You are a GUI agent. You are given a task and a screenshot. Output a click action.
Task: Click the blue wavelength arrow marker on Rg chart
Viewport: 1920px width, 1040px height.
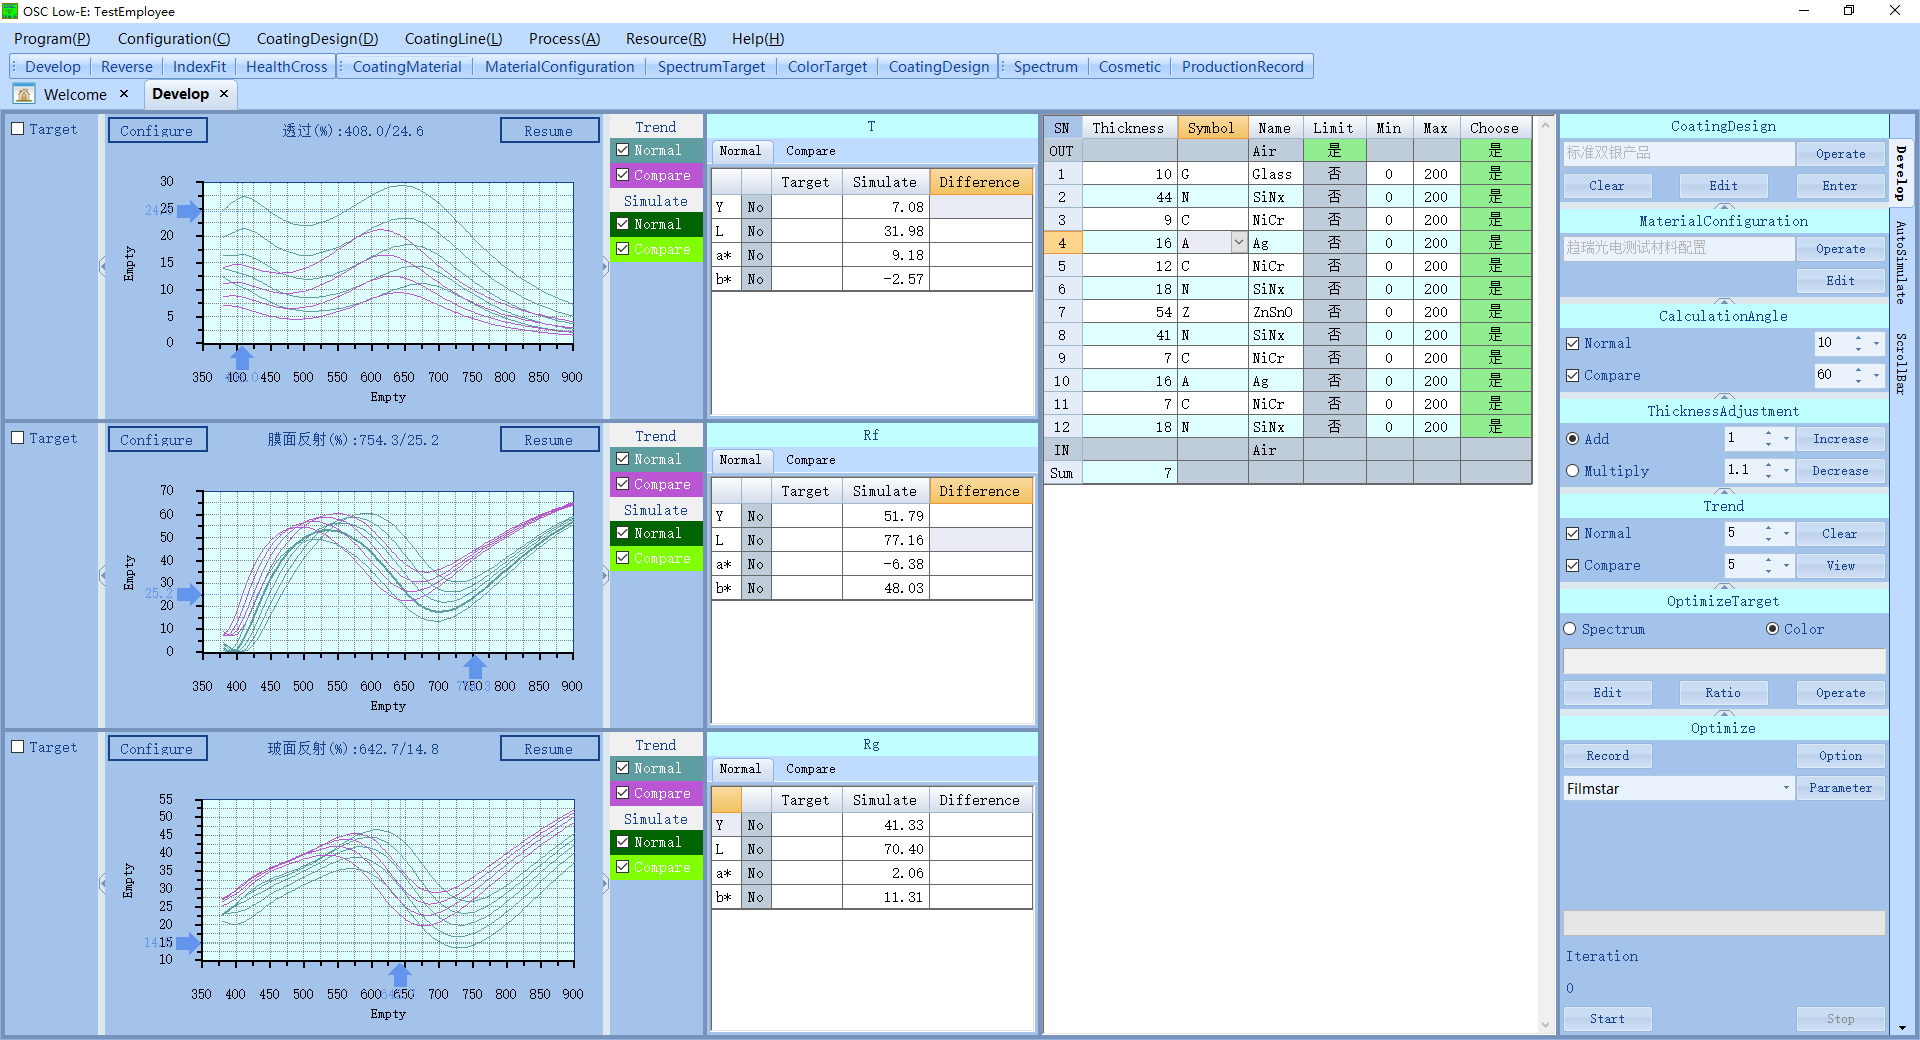(400, 974)
